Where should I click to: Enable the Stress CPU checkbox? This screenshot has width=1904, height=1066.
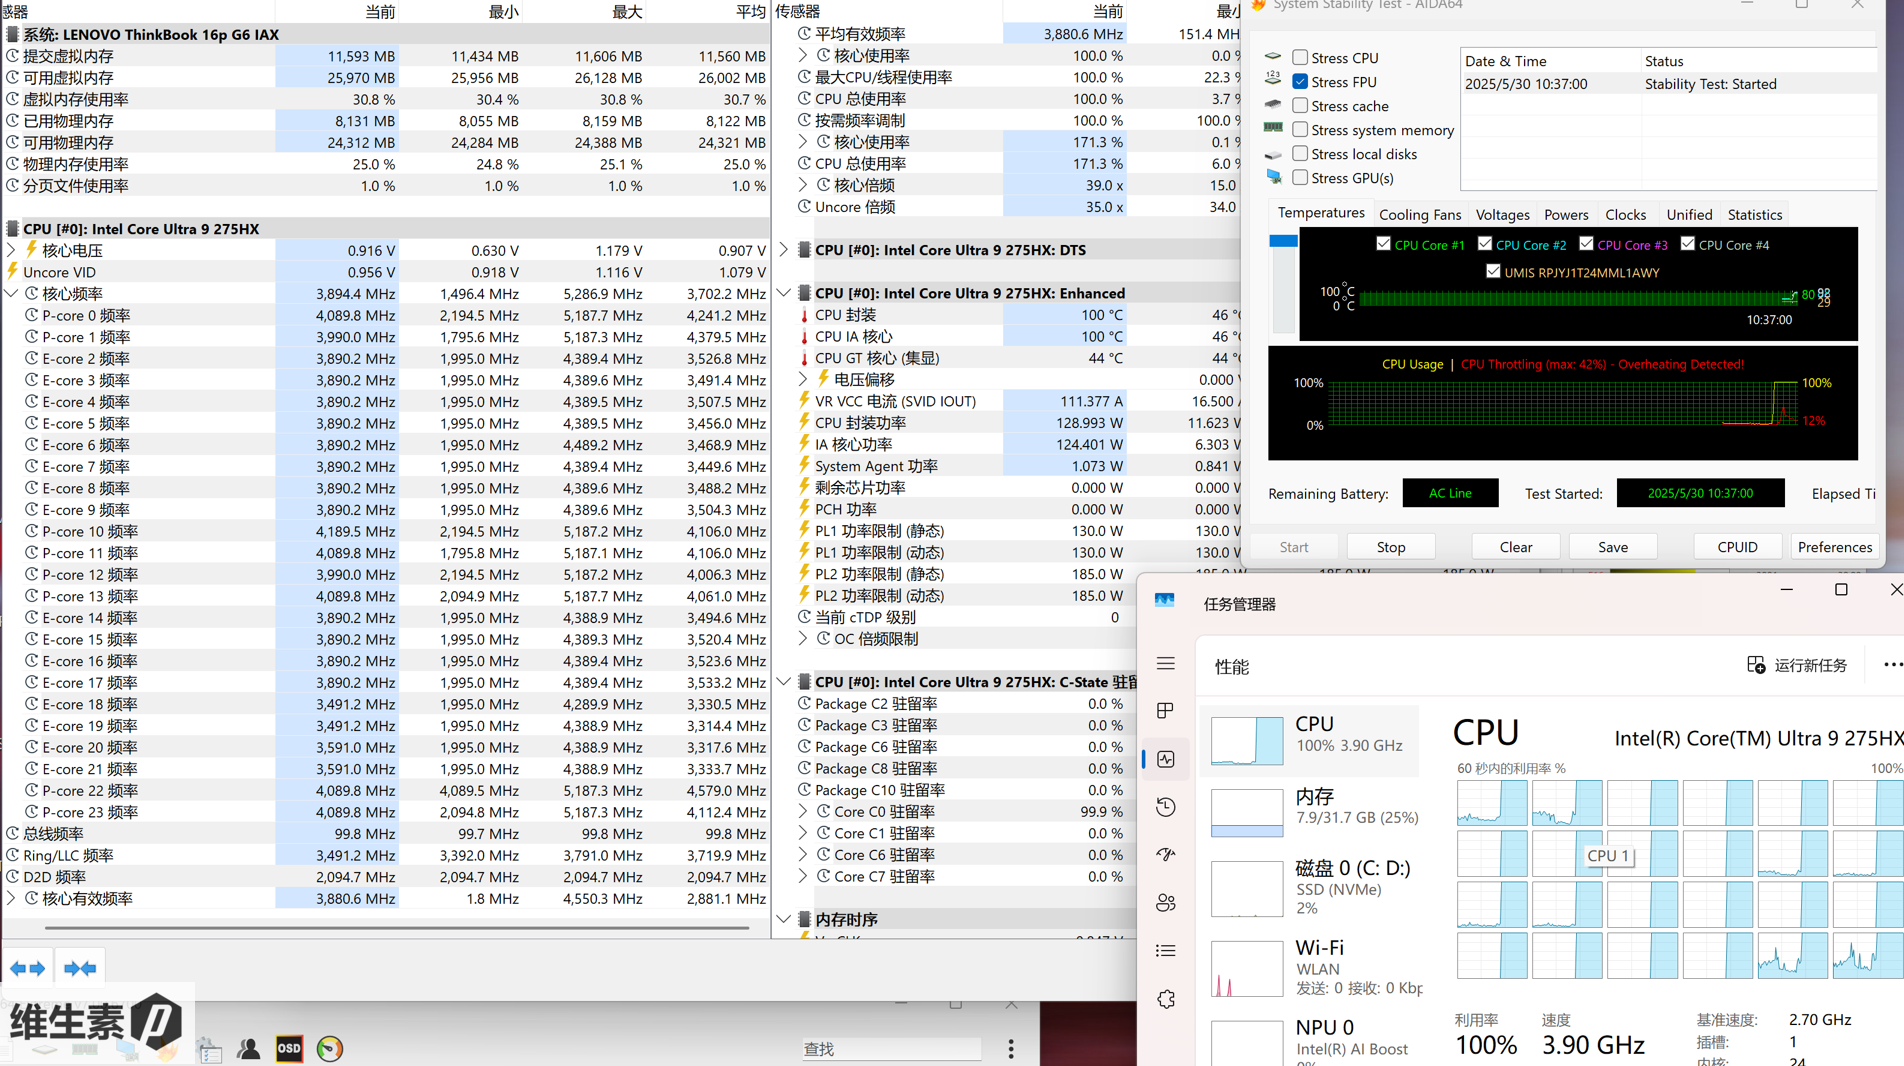(1300, 58)
